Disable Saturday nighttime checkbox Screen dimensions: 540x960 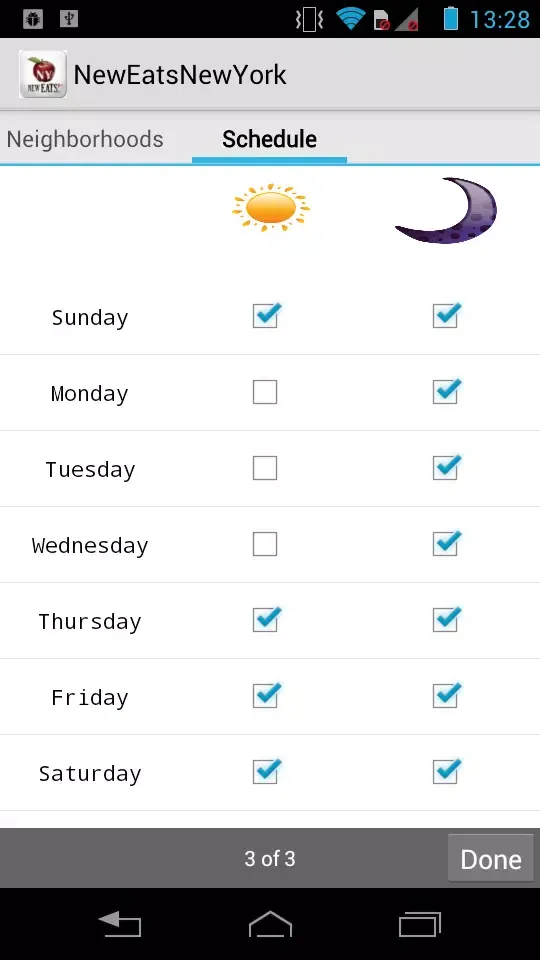pyautogui.click(x=446, y=771)
